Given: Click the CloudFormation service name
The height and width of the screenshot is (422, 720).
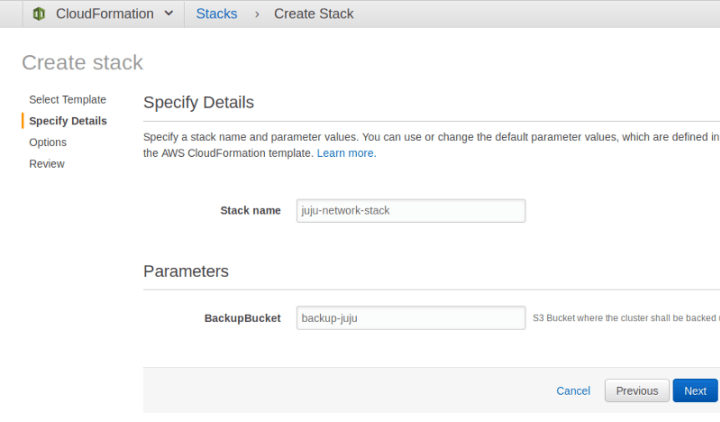Looking at the screenshot, I should tap(104, 14).
